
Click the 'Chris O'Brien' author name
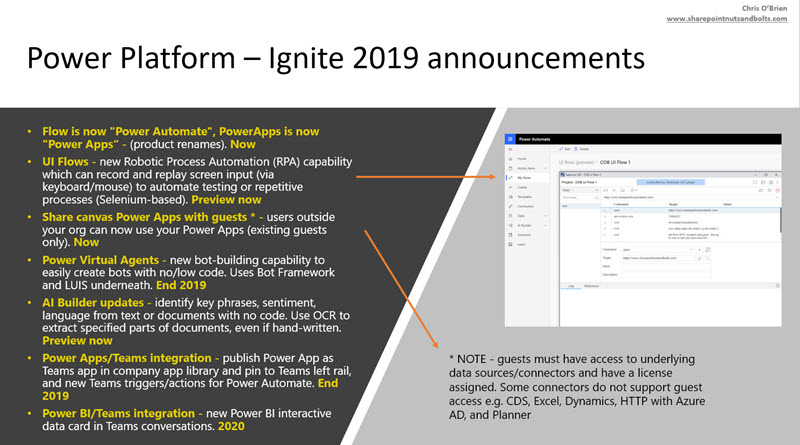764,8
